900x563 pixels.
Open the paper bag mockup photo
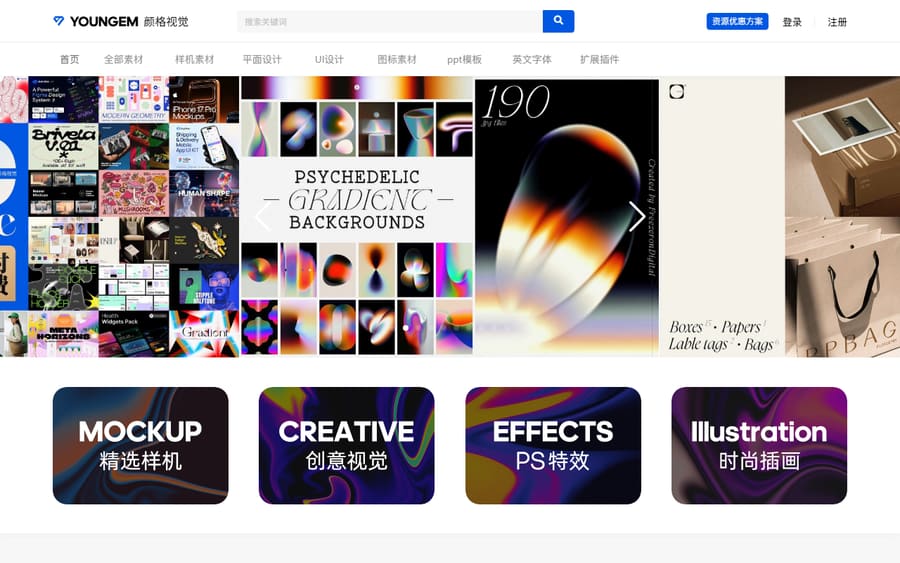click(x=842, y=287)
